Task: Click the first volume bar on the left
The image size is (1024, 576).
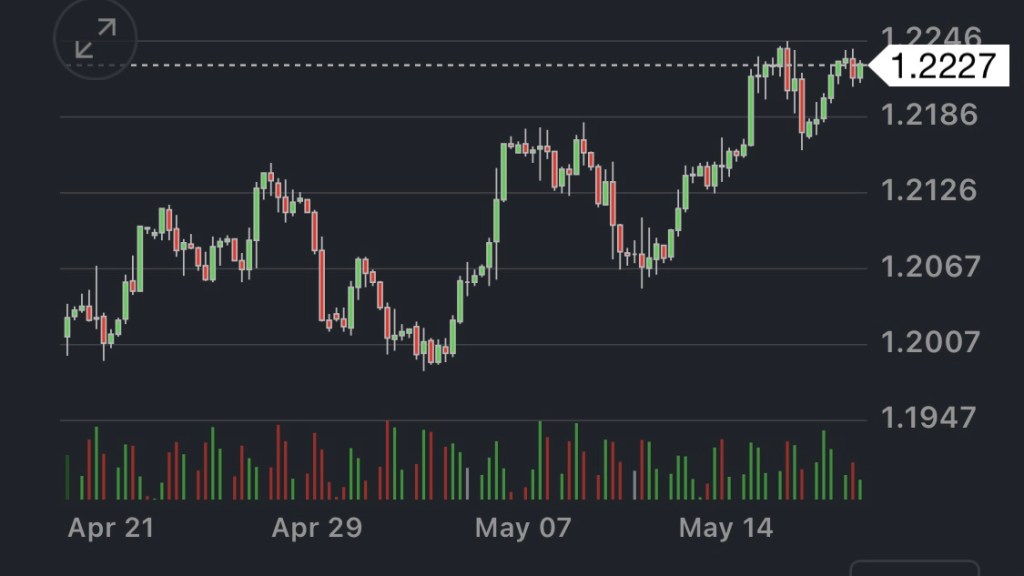Action: (x=67, y=477)
